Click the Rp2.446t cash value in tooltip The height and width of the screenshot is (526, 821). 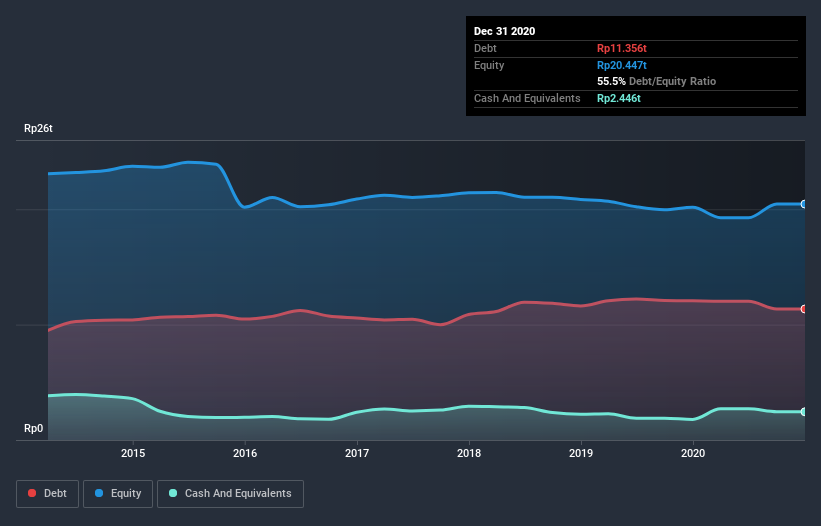[x=618, y=98]
